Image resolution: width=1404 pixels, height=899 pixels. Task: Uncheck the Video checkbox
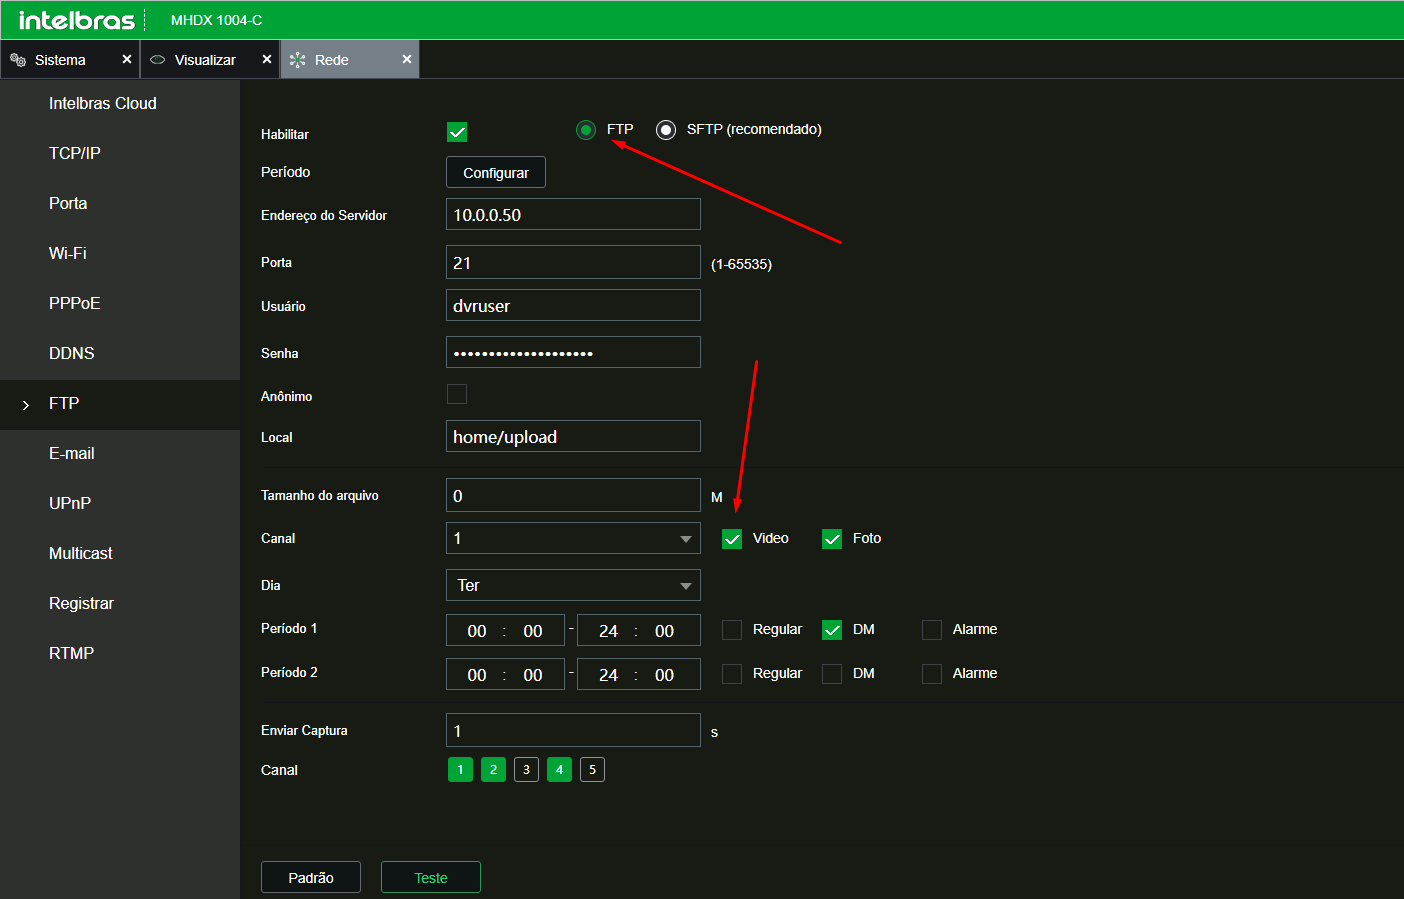point(732,539)
